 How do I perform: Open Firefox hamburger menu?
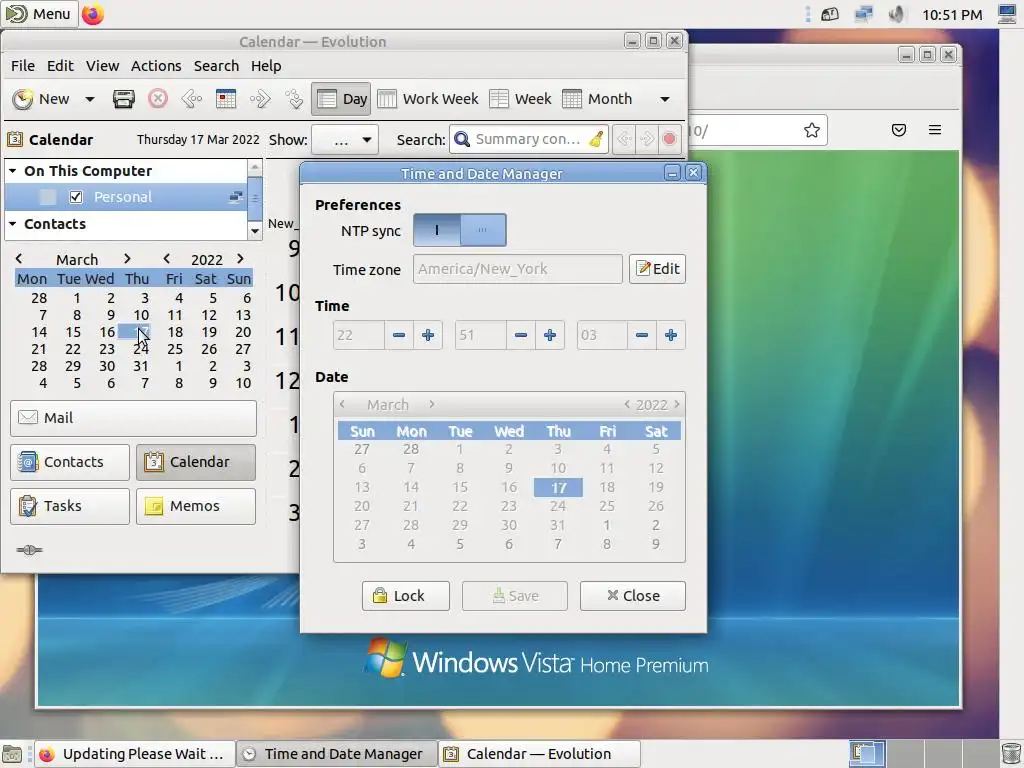[935, 130]
